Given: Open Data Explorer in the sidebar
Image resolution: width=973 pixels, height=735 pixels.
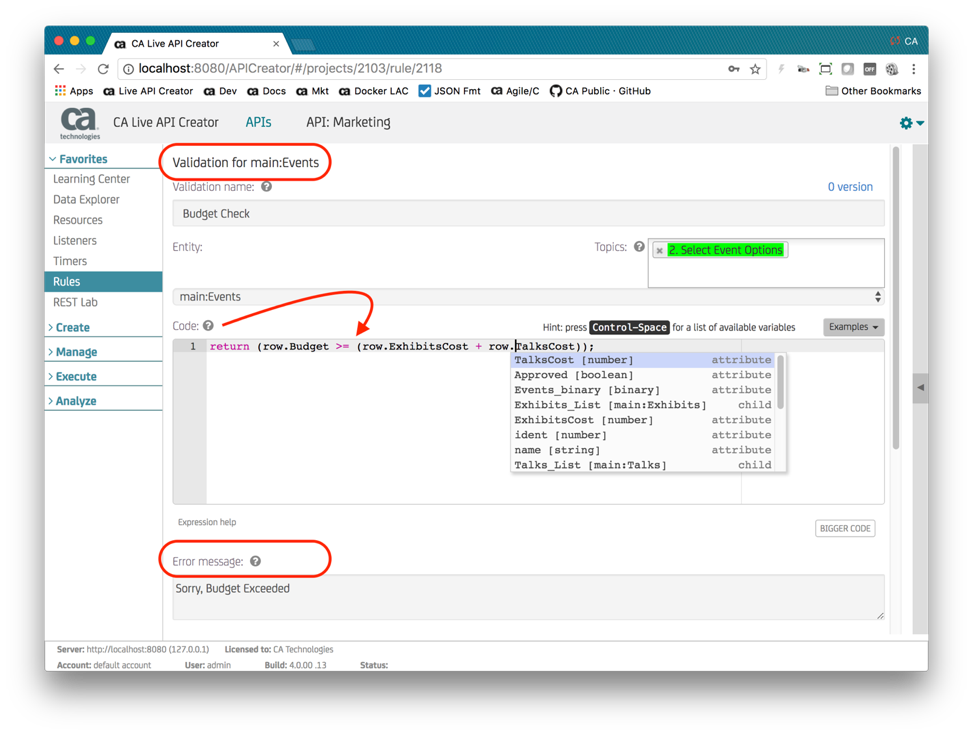Looking at the screenshot, I should [86, 199].
